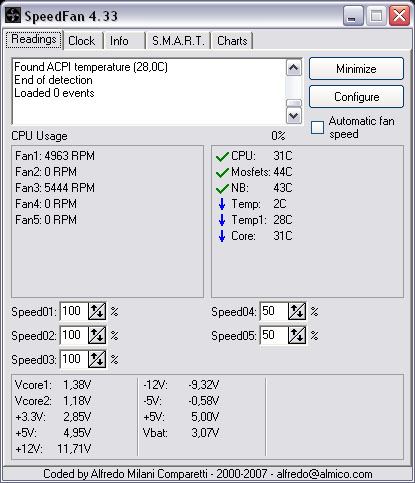Click the 'Fan5: 0 RPM' reading
This screenshot has width=415, height=483.
(46, 220)
